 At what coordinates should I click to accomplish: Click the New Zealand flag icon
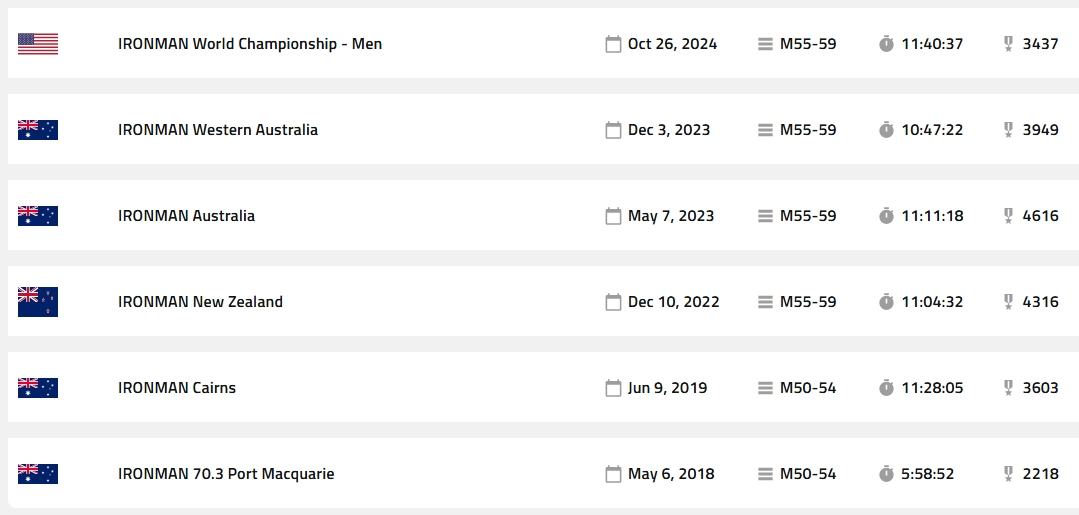point(38,302)
